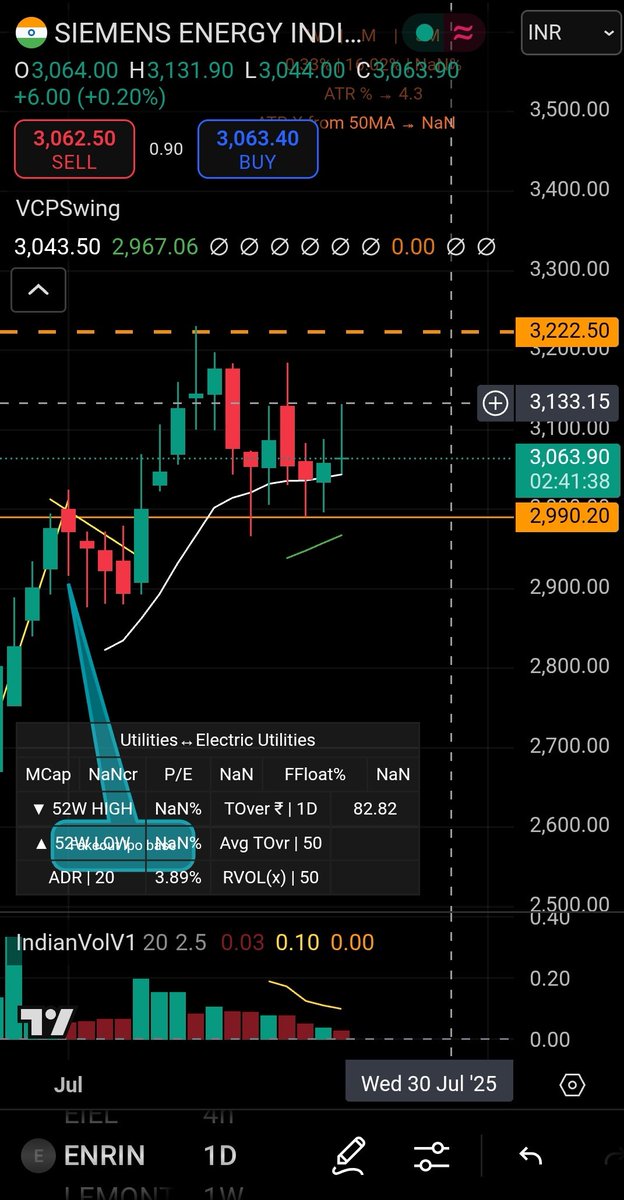Image resolution: width=624 pixels, height=1200 pixels.
Task: Click the P/E table cell
Action: (x=178, y=774)
